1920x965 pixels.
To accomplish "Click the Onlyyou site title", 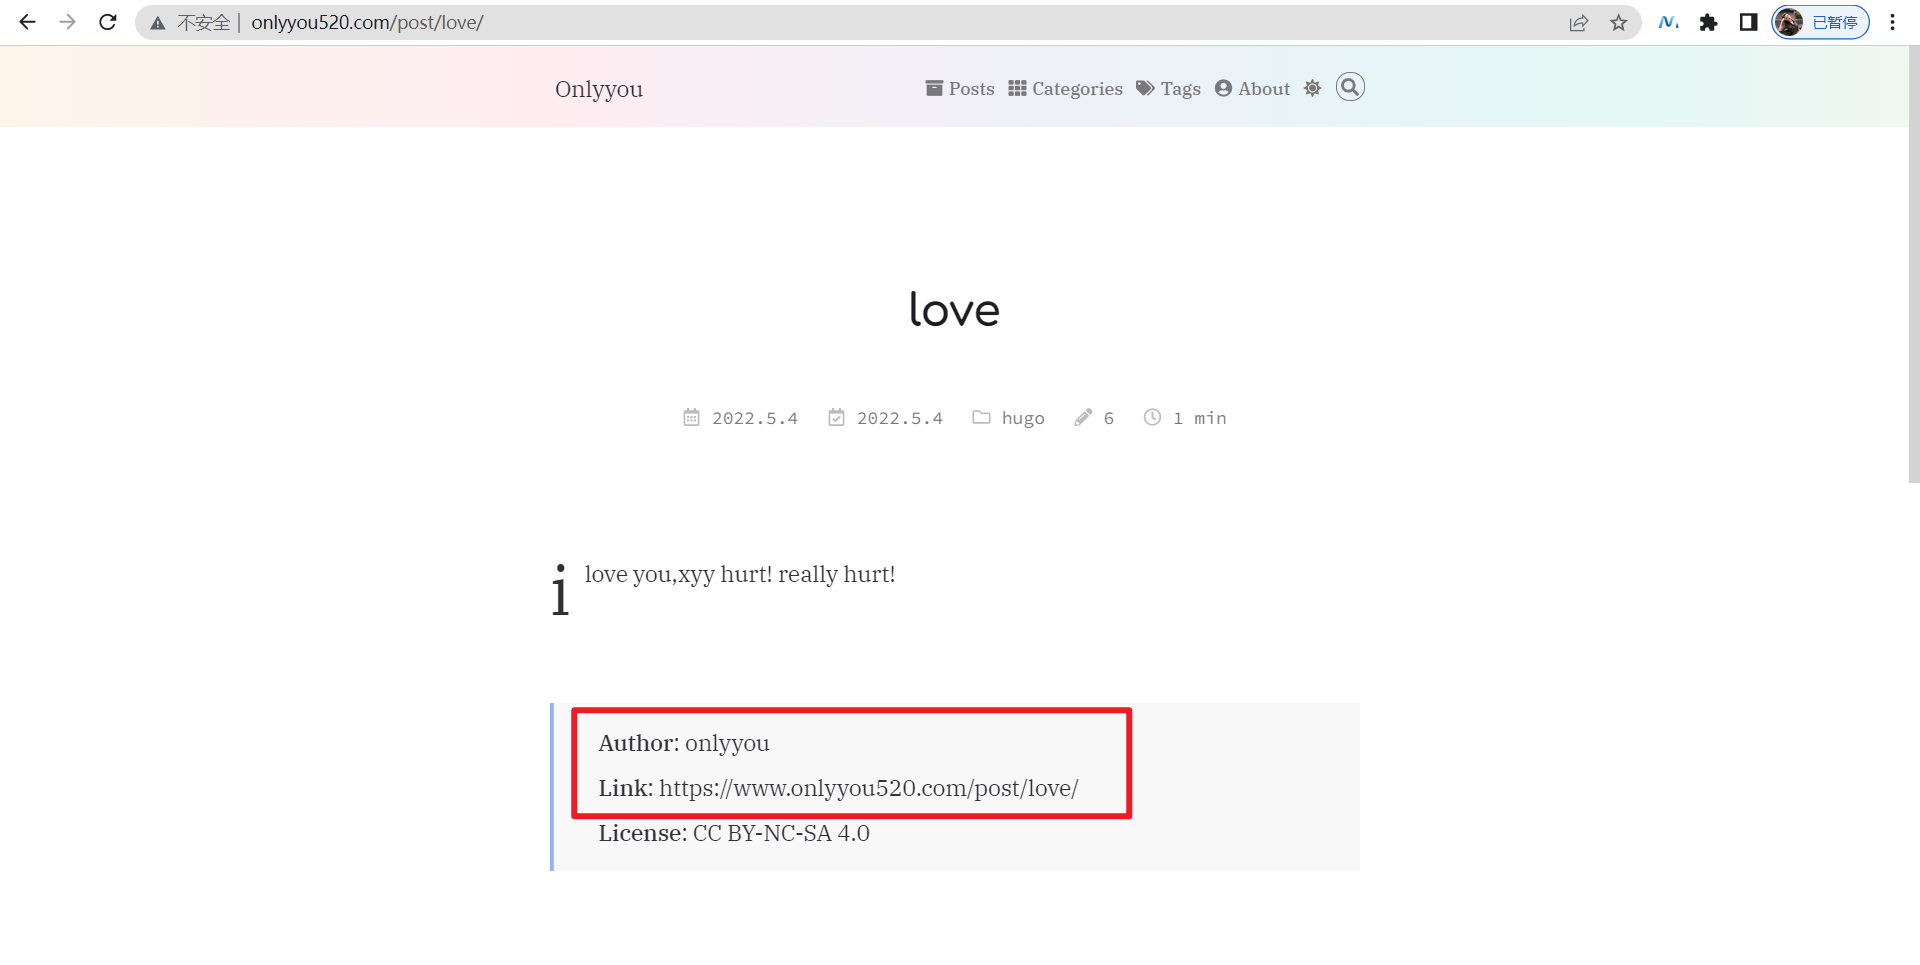I will pyautogui.click(x=599, y=89).
